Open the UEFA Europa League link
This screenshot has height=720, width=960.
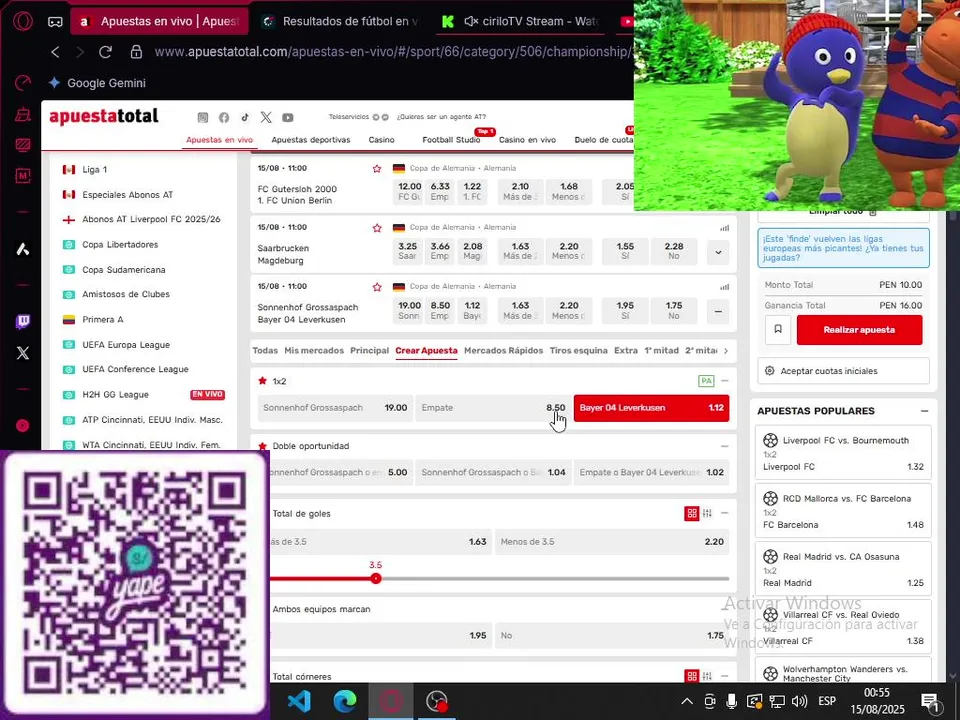click(126, 345)
